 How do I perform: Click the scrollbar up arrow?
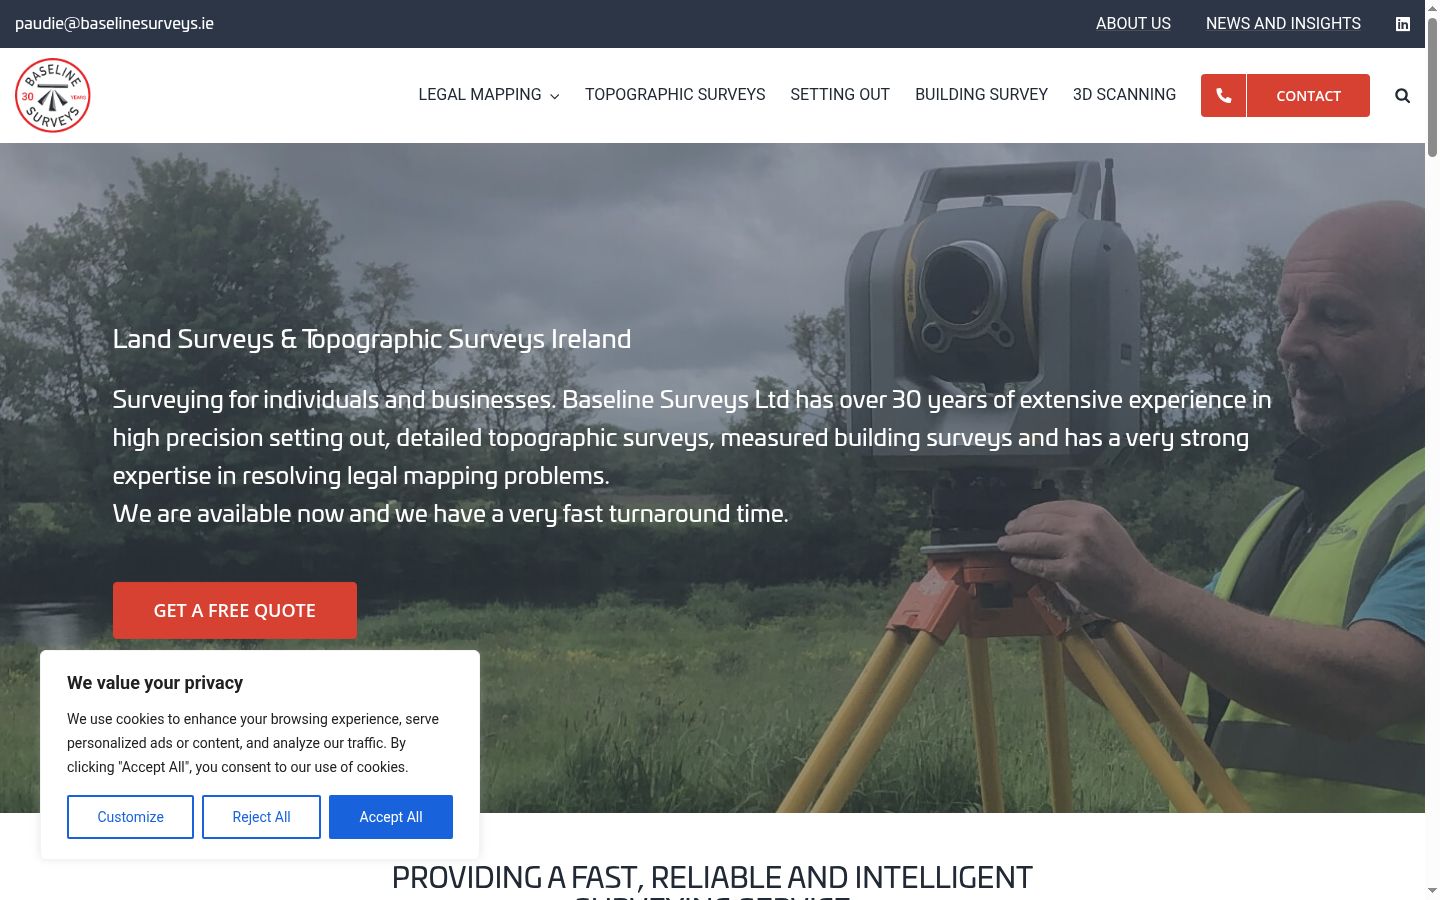click(1432, 8)
